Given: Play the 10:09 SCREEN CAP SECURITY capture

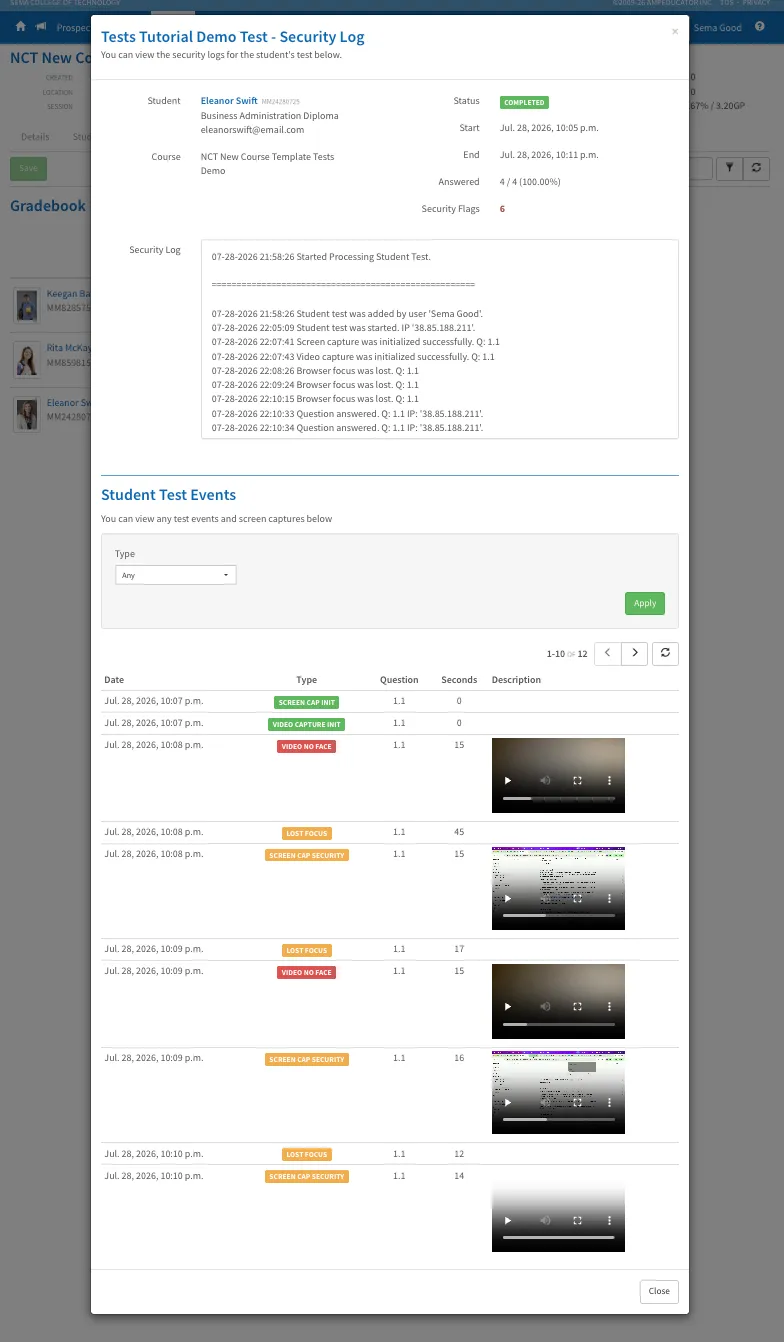Looking at the screenshot, I should (507, 1102).
